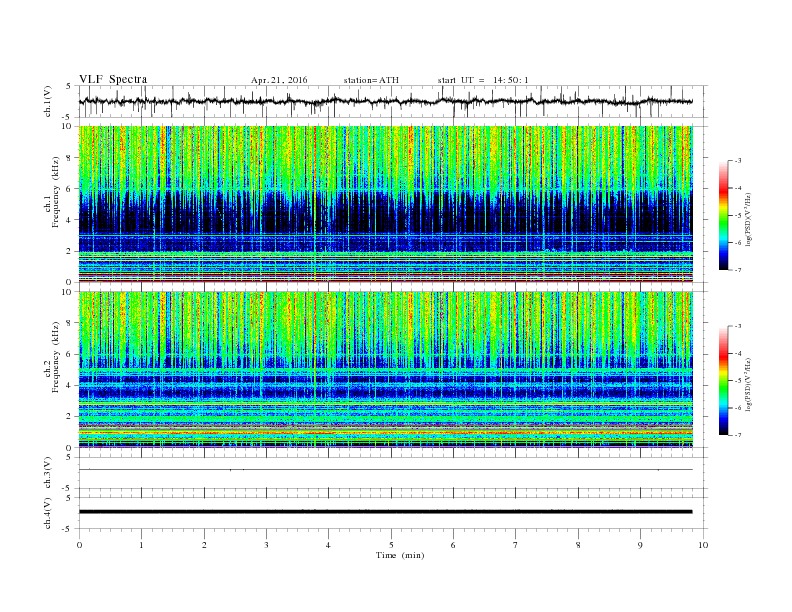Click the time axis tick label "4"
792x612 pixels.
328,545
